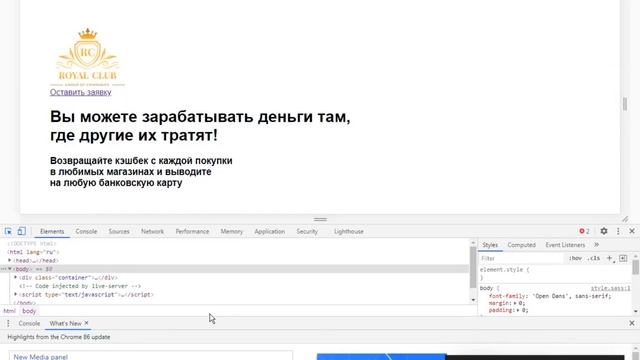
Task: Select the What's New drawer tab
Action: [x=65, y=323]
